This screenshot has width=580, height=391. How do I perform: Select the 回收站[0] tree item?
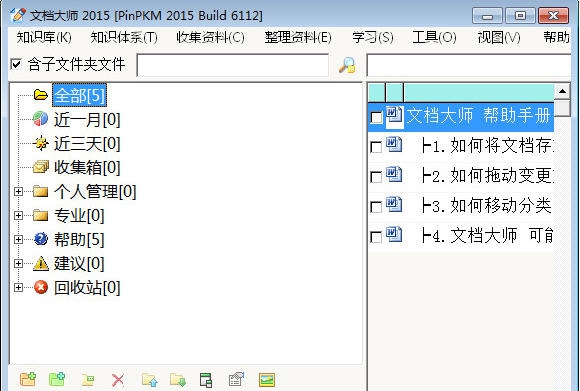[87, 287]
